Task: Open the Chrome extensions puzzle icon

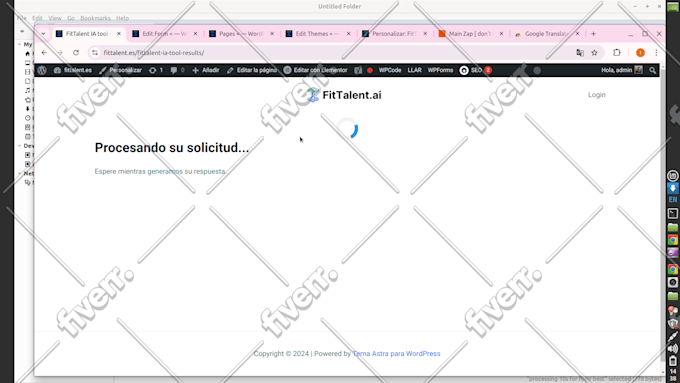Action: [x=617, y=52]
